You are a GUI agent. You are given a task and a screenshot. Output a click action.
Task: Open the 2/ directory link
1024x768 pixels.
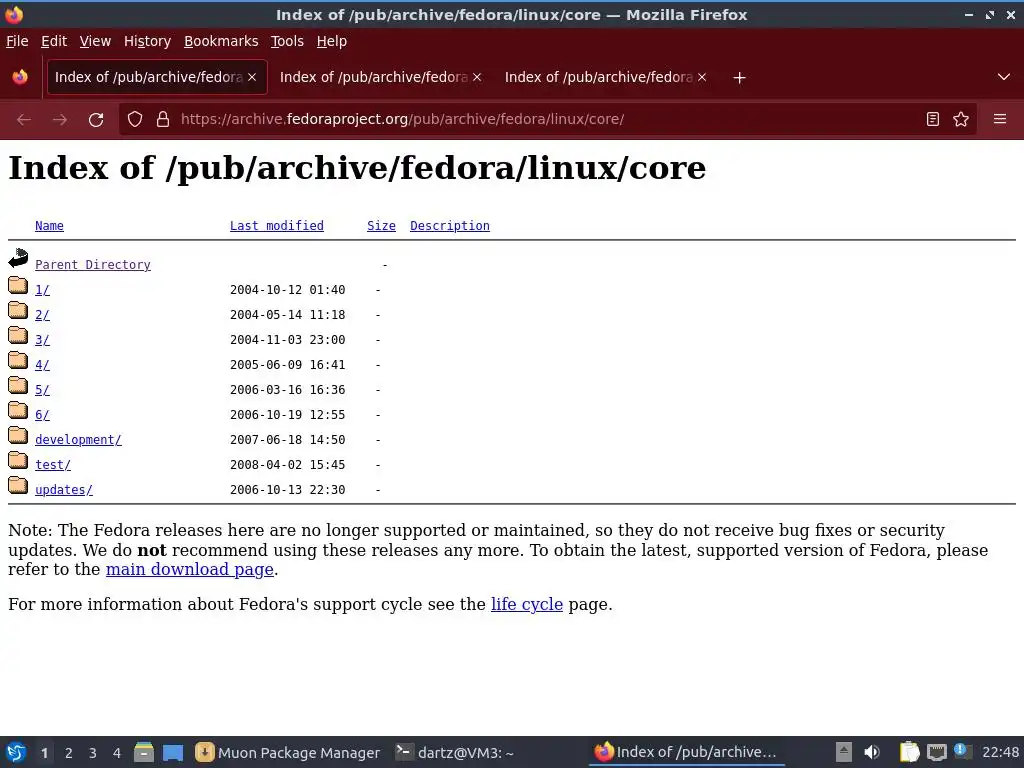(x=42, y=315)
